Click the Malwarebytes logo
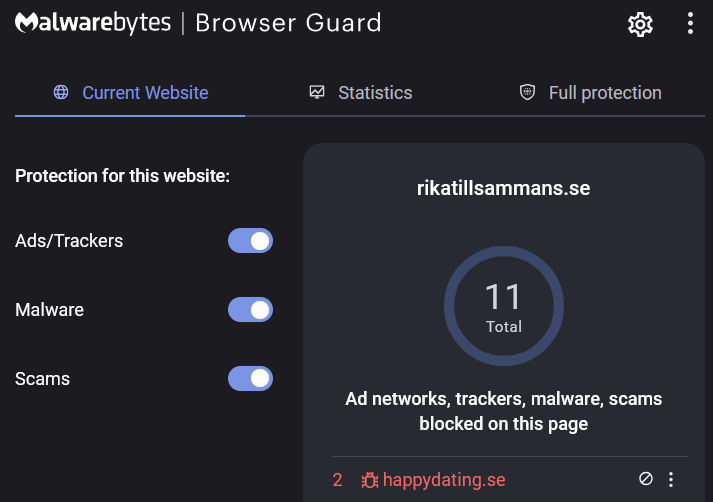713x502 pixels. click(93, 23)
